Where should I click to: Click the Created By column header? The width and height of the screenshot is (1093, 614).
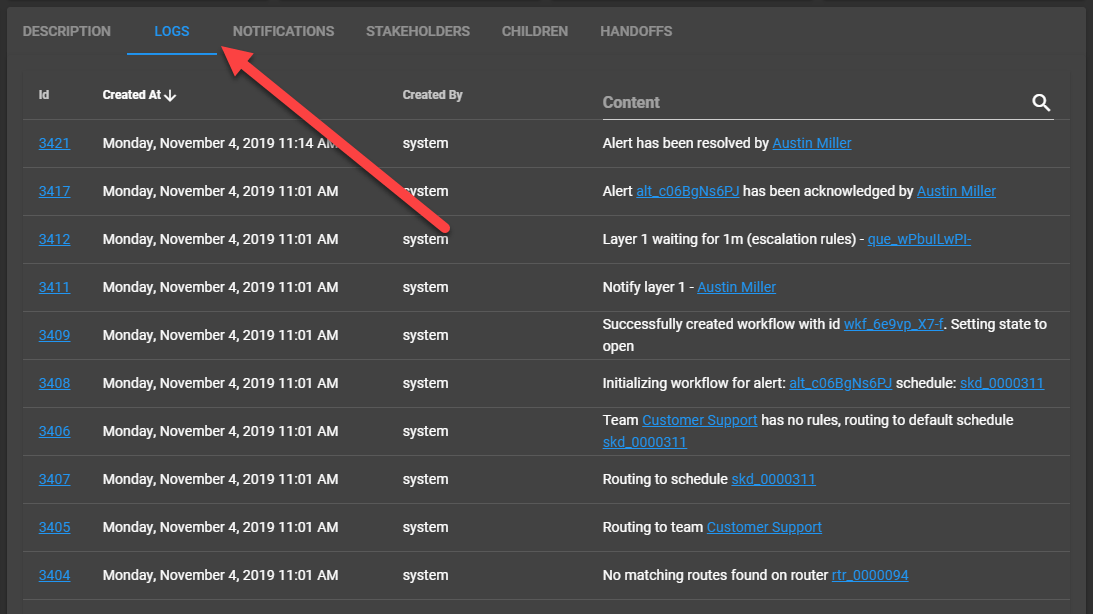click(x=432, y=95)
